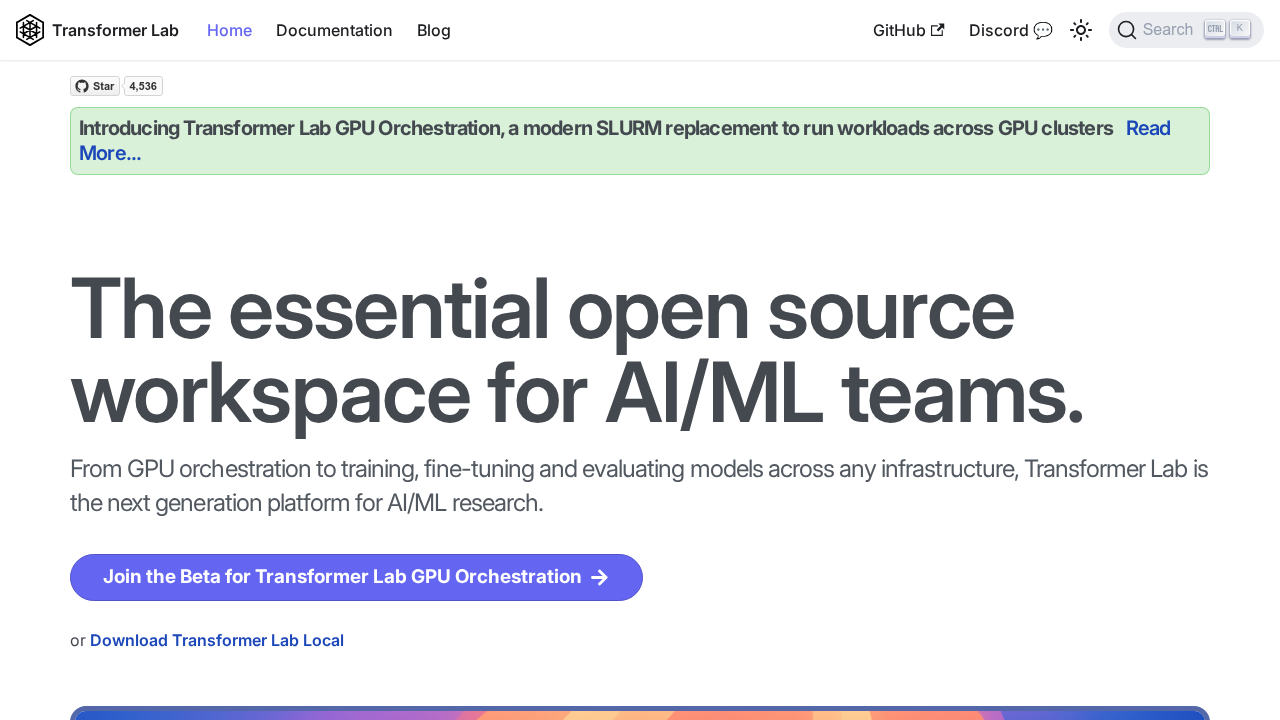1280x720 pixels.
Task: Click the Search input field
Action: coord(1170,29)
